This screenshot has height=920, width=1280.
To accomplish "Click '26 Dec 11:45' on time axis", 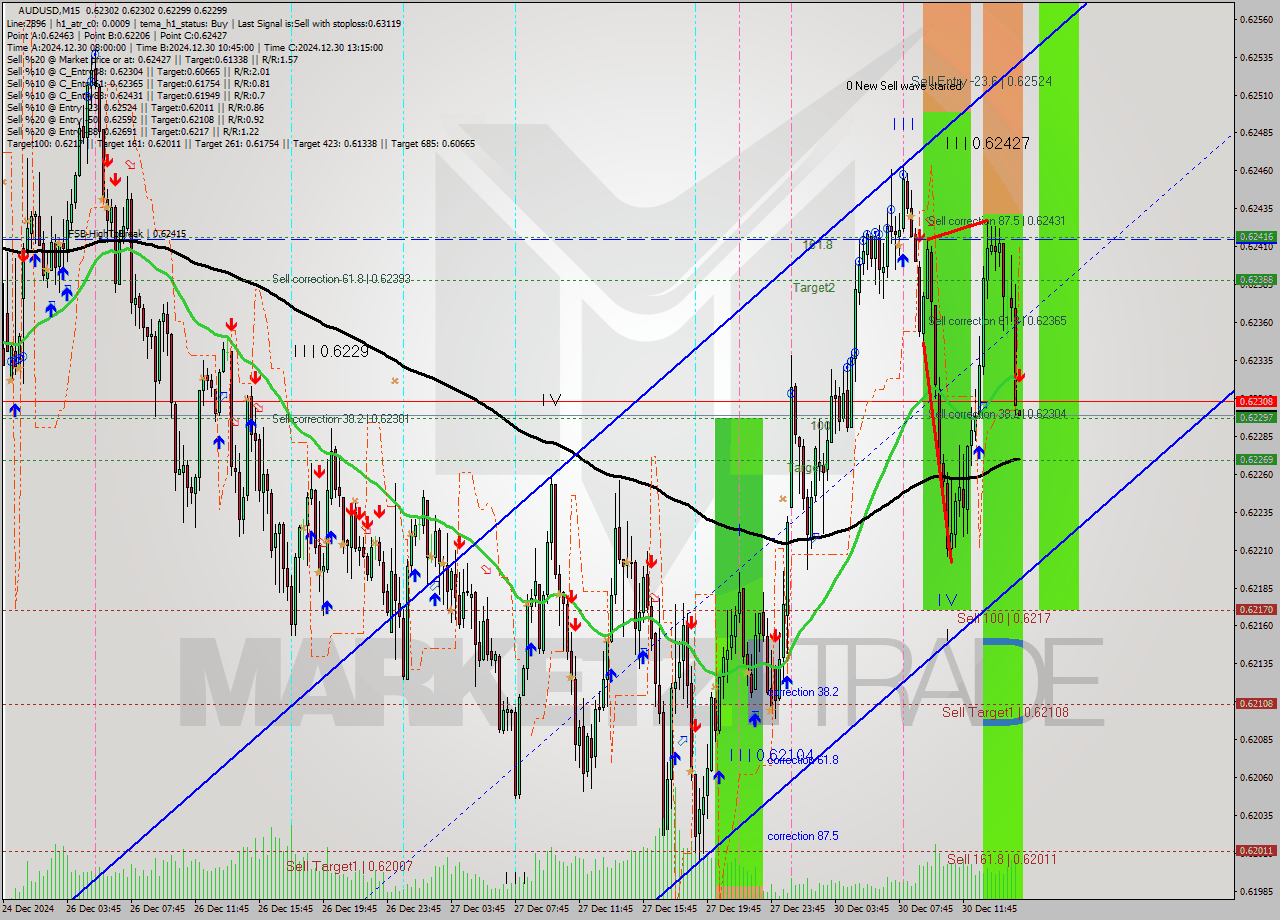I will coord(222,909).
